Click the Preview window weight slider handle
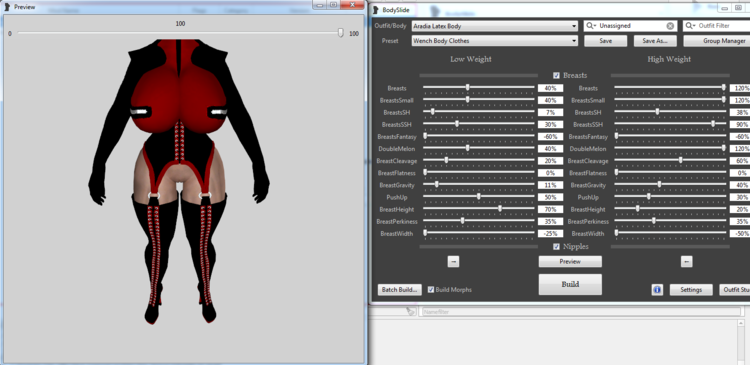The height and width of the screenshot is (365, 750). point(341,33)
